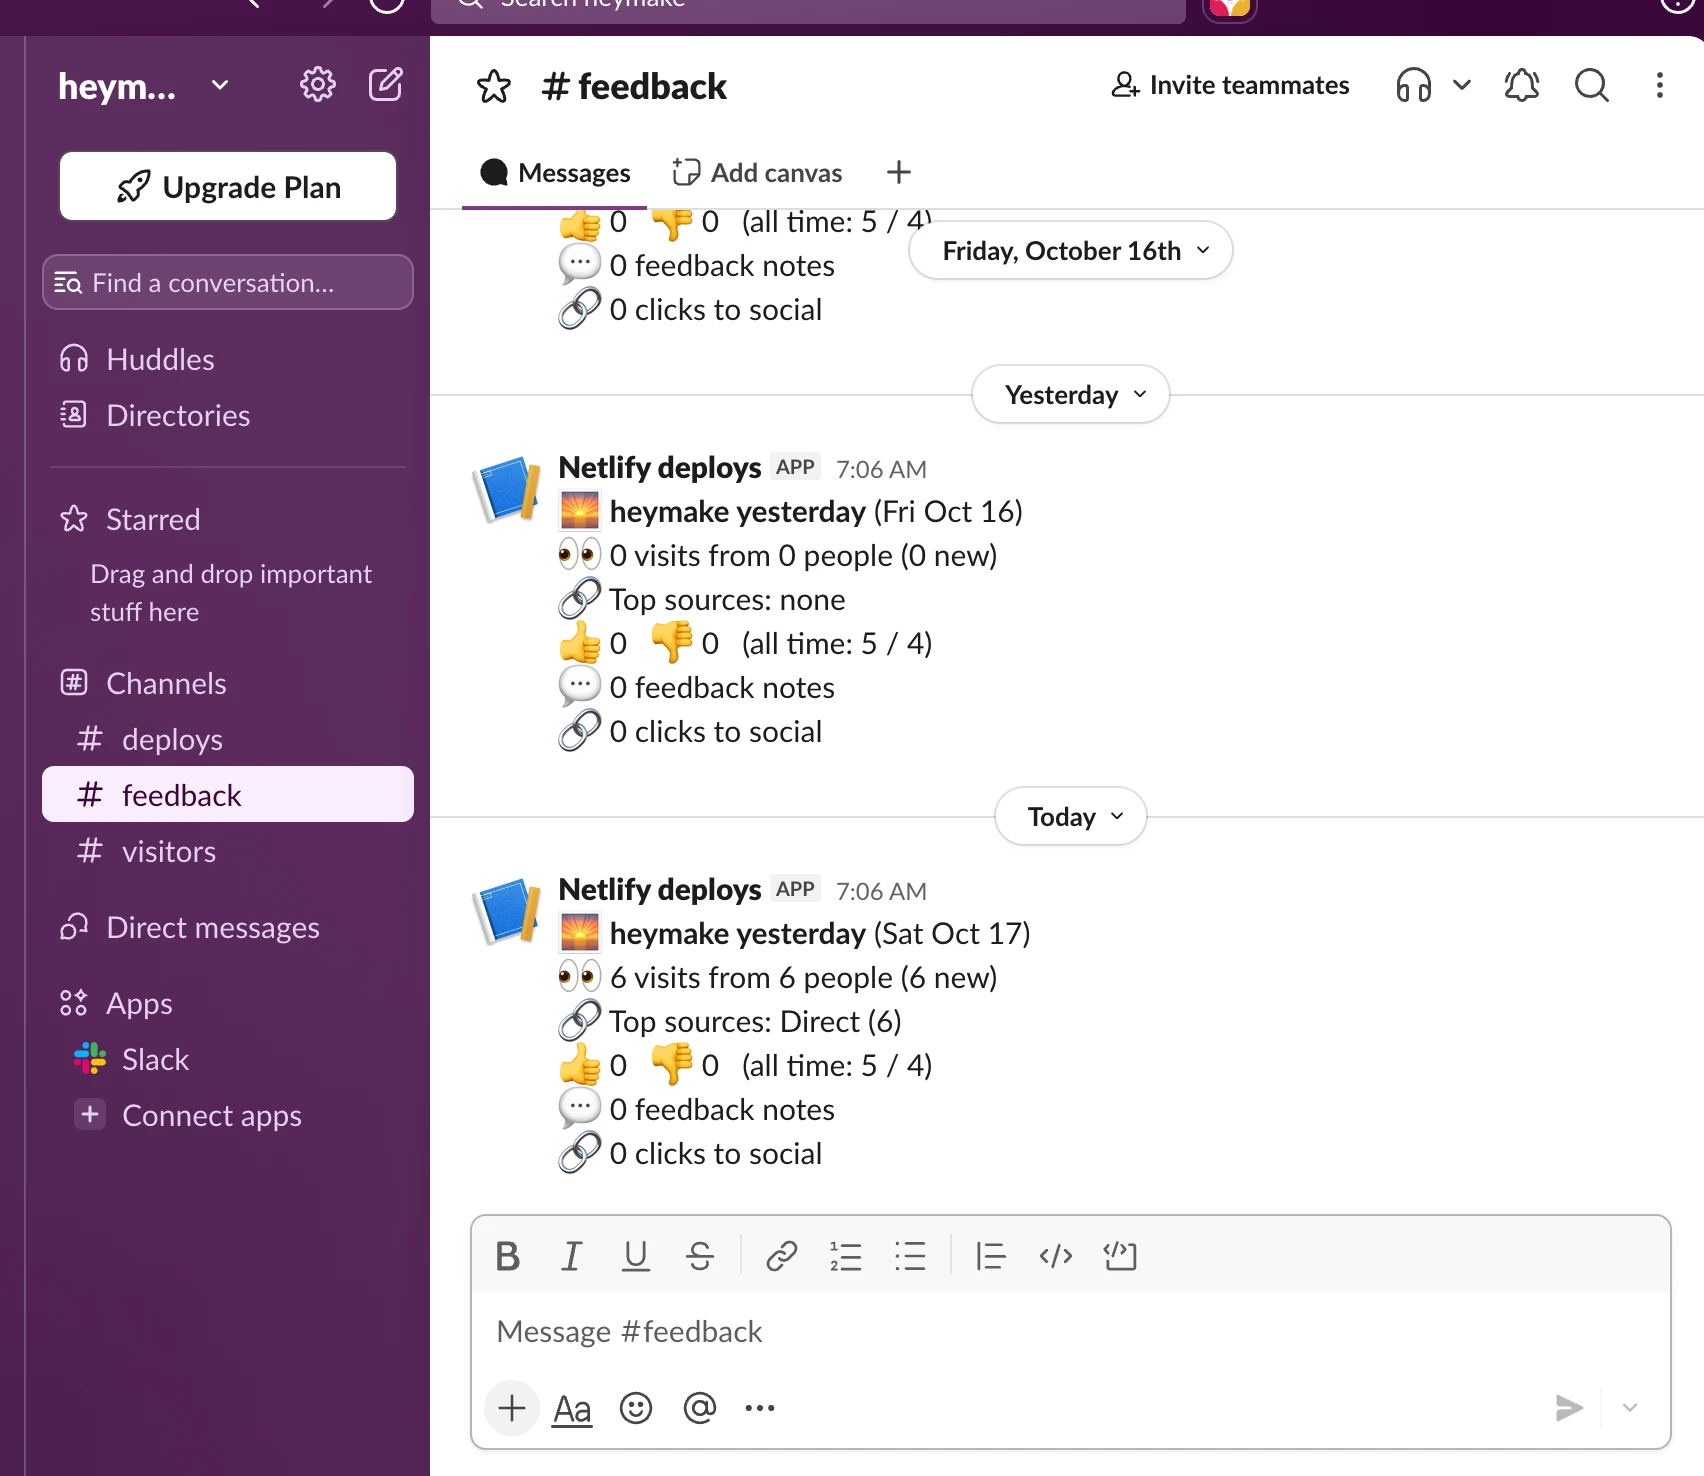Open schedule send dropdown arrow

[1630, 1408]
